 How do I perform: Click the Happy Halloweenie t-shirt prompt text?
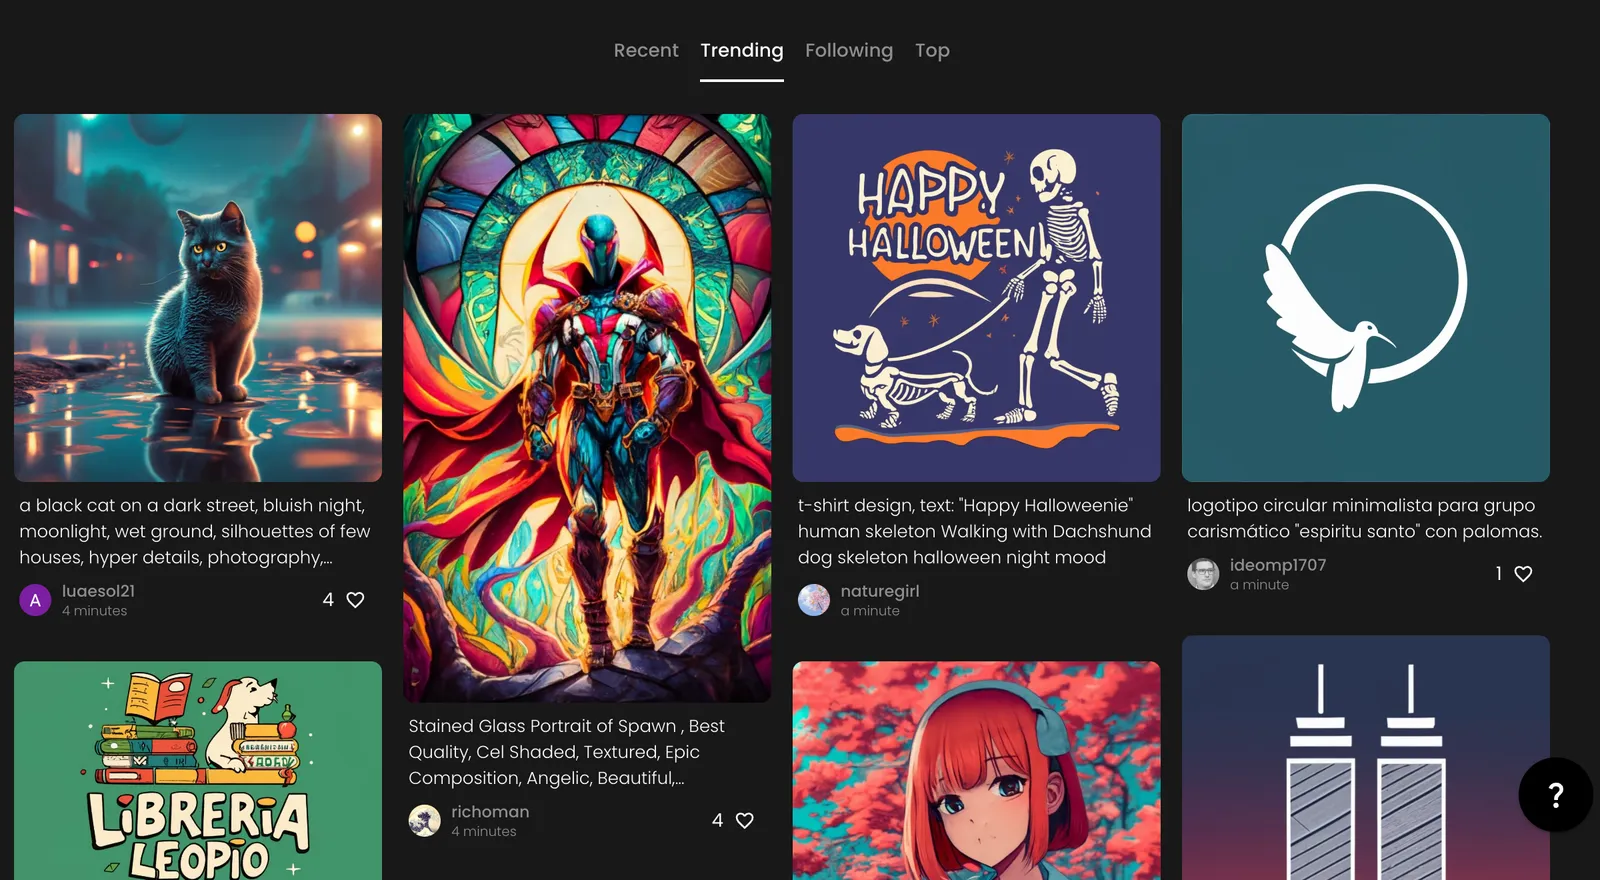pos(975,531)
